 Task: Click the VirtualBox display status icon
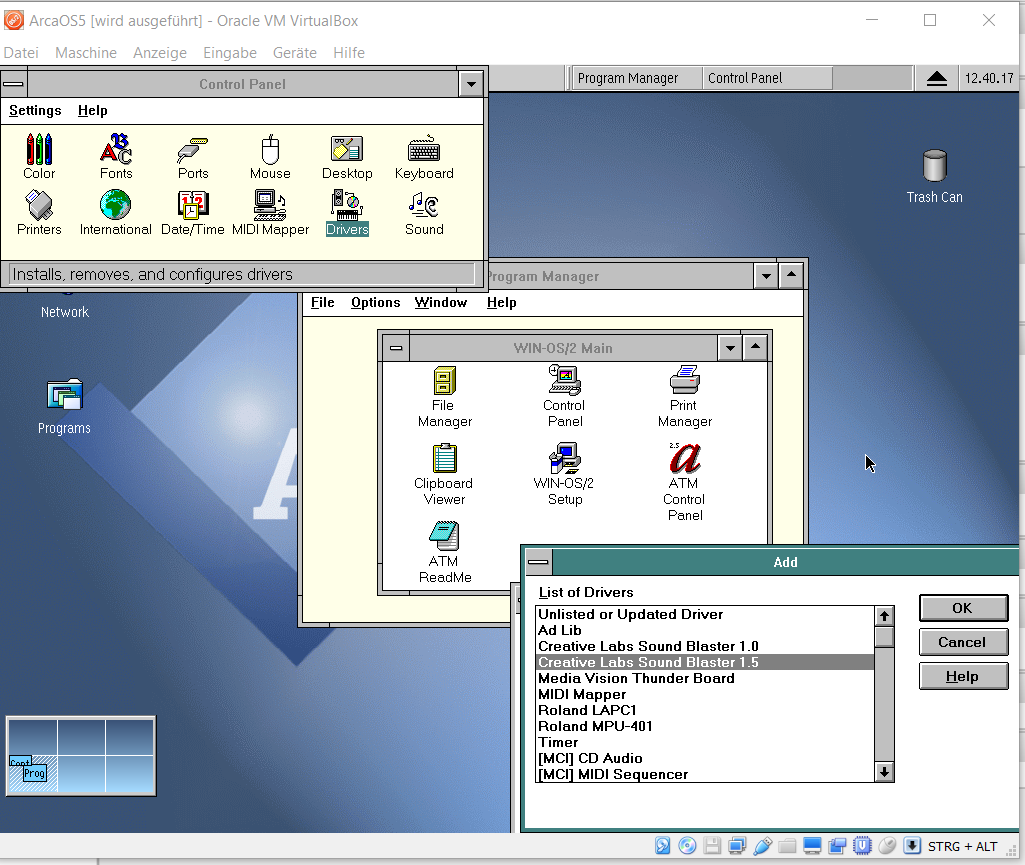tap(813, 845)
